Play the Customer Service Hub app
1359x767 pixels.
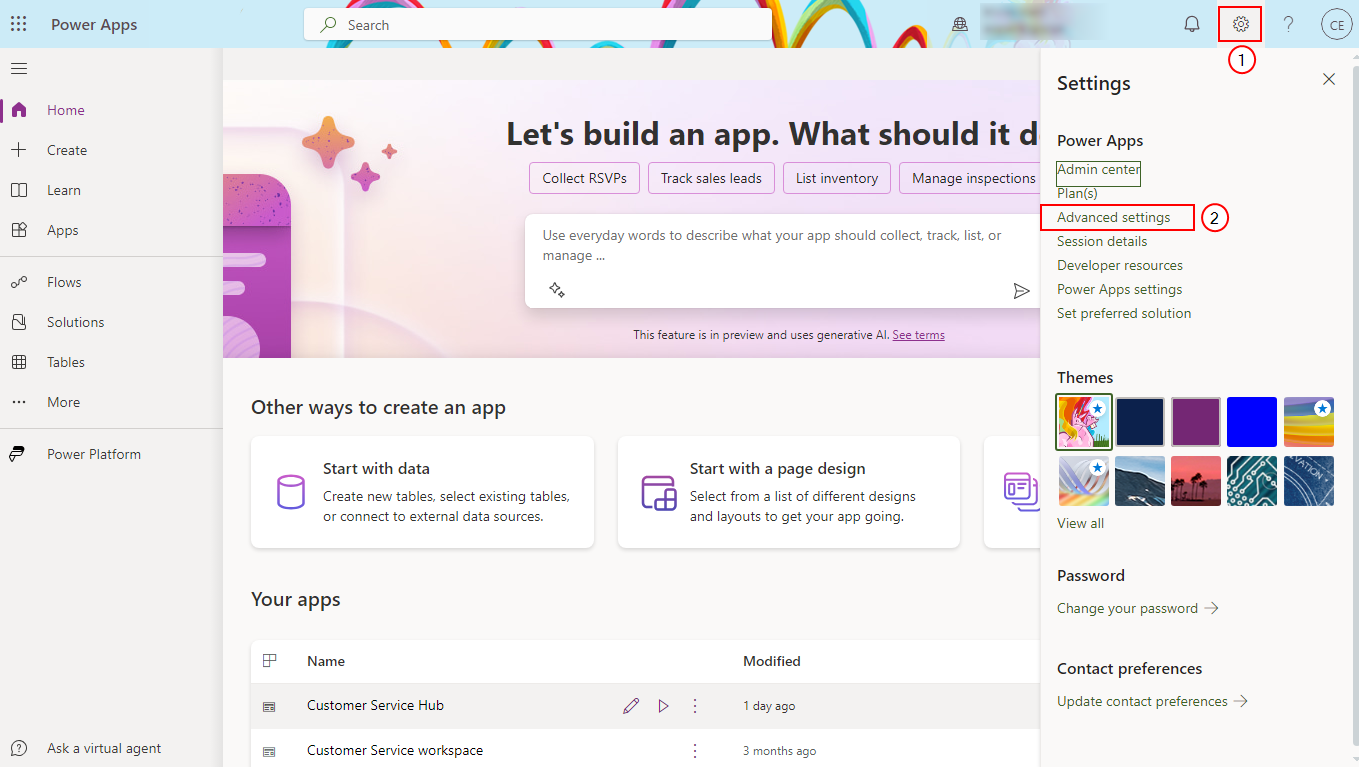tap(663, 706)
